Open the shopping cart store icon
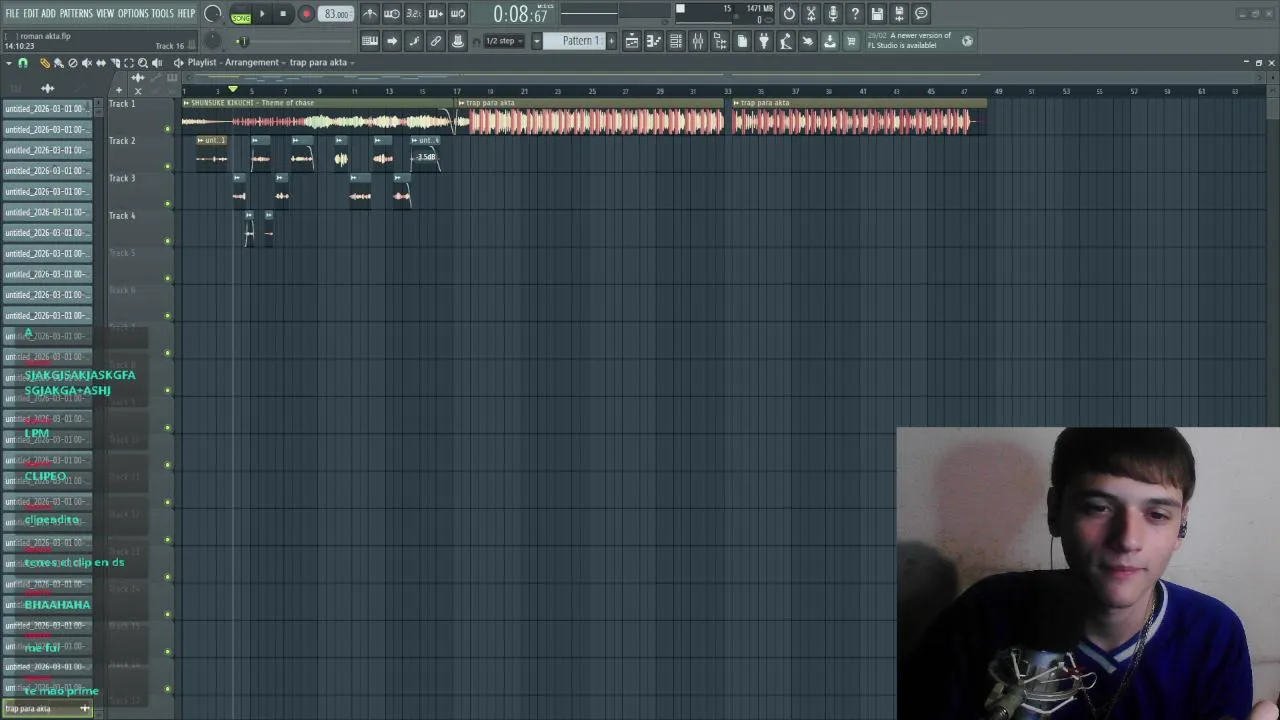Image resolution: width=1280 pixels, height=720 pixels. pyautogui.click(x=852, y=41)
